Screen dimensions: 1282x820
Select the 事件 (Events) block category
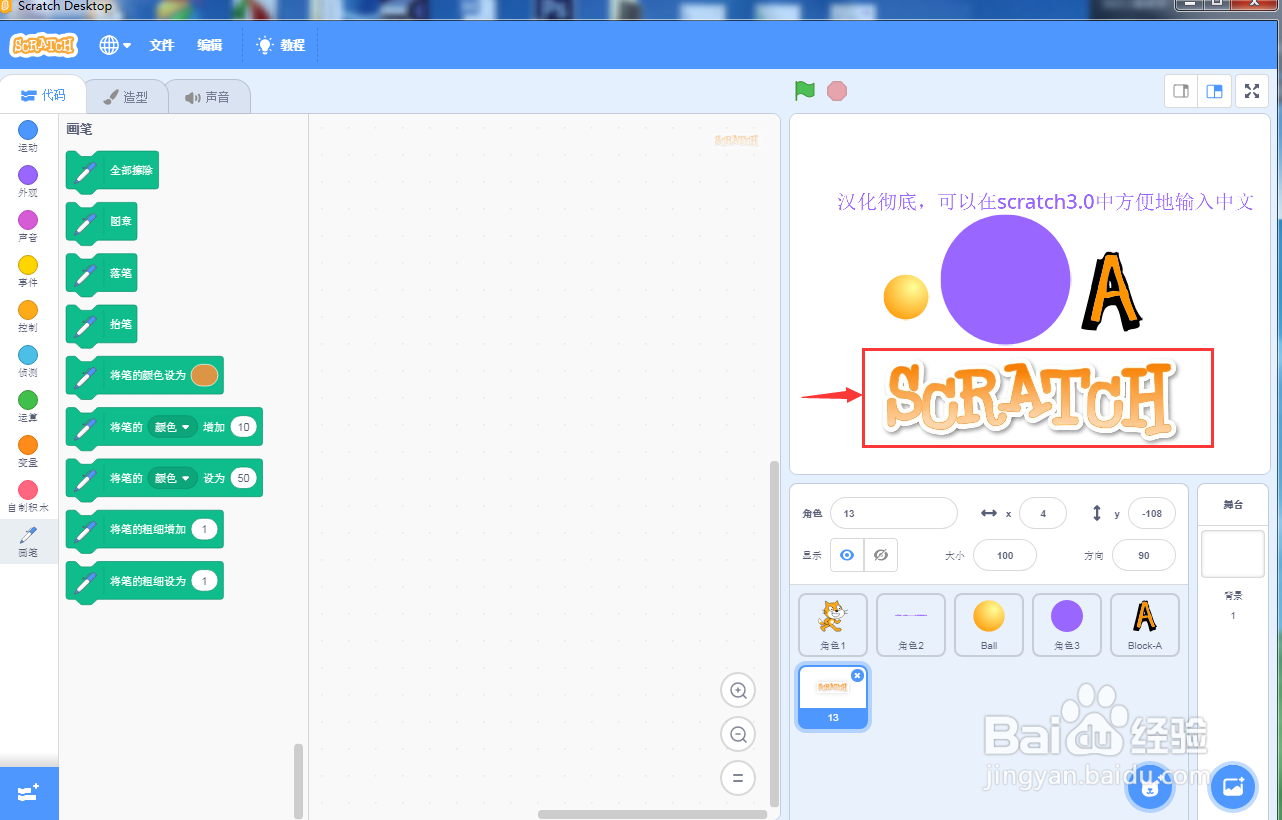coord(27,270)
